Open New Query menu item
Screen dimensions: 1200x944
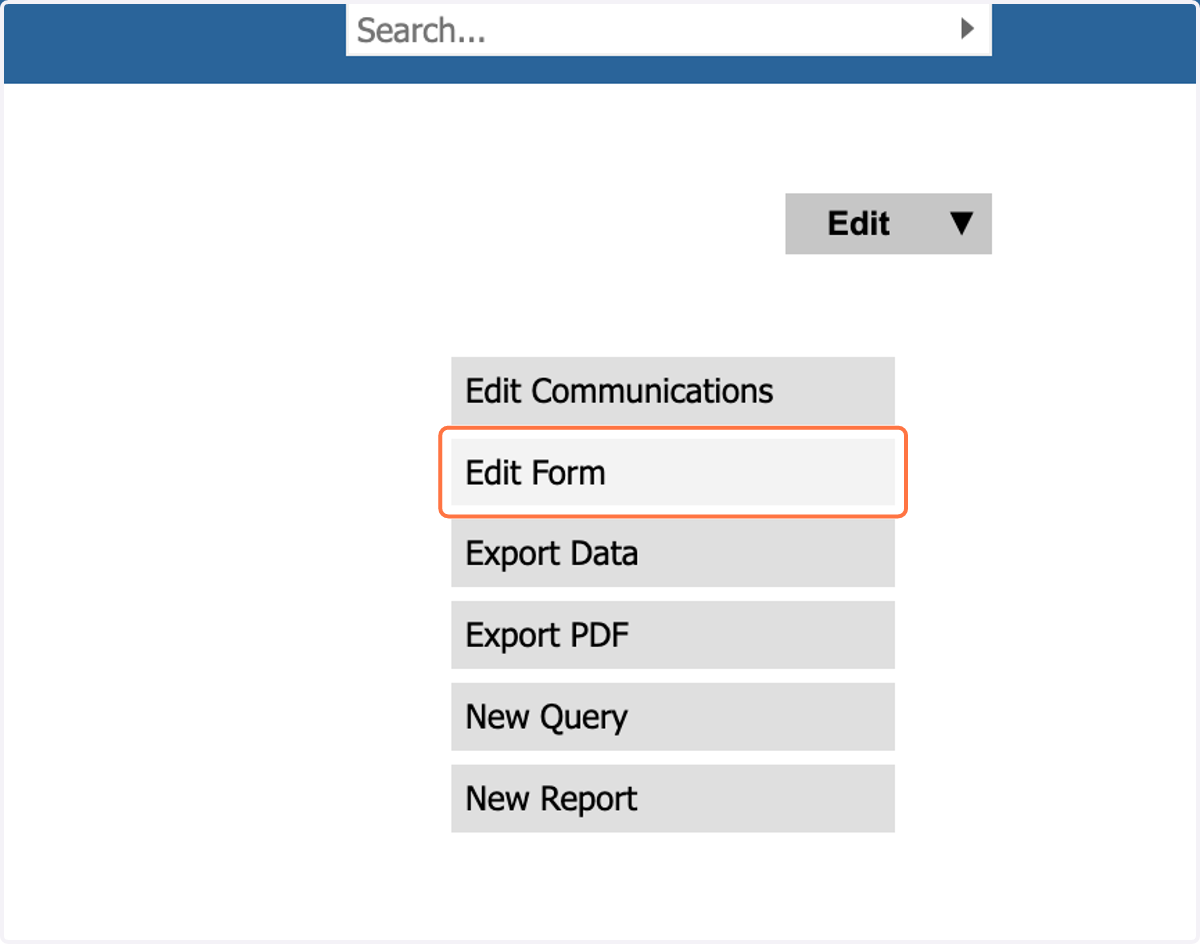click(x=673, y=717)
